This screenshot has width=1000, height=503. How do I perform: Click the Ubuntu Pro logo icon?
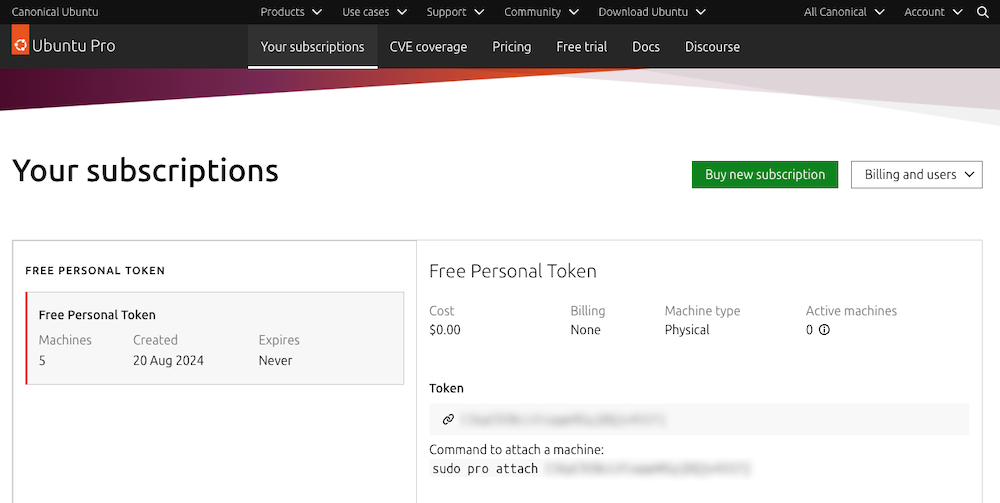click(20, 45)
